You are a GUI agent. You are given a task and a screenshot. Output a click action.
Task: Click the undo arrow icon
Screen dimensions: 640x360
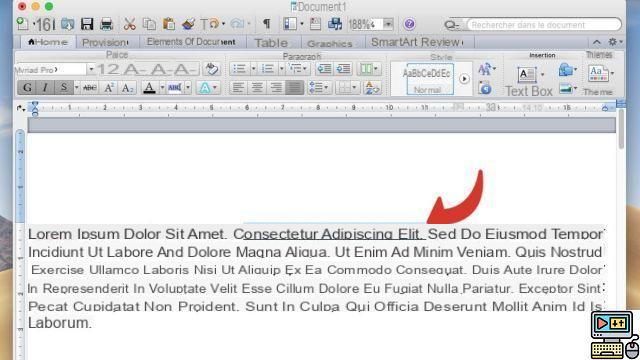coord(213,24)
